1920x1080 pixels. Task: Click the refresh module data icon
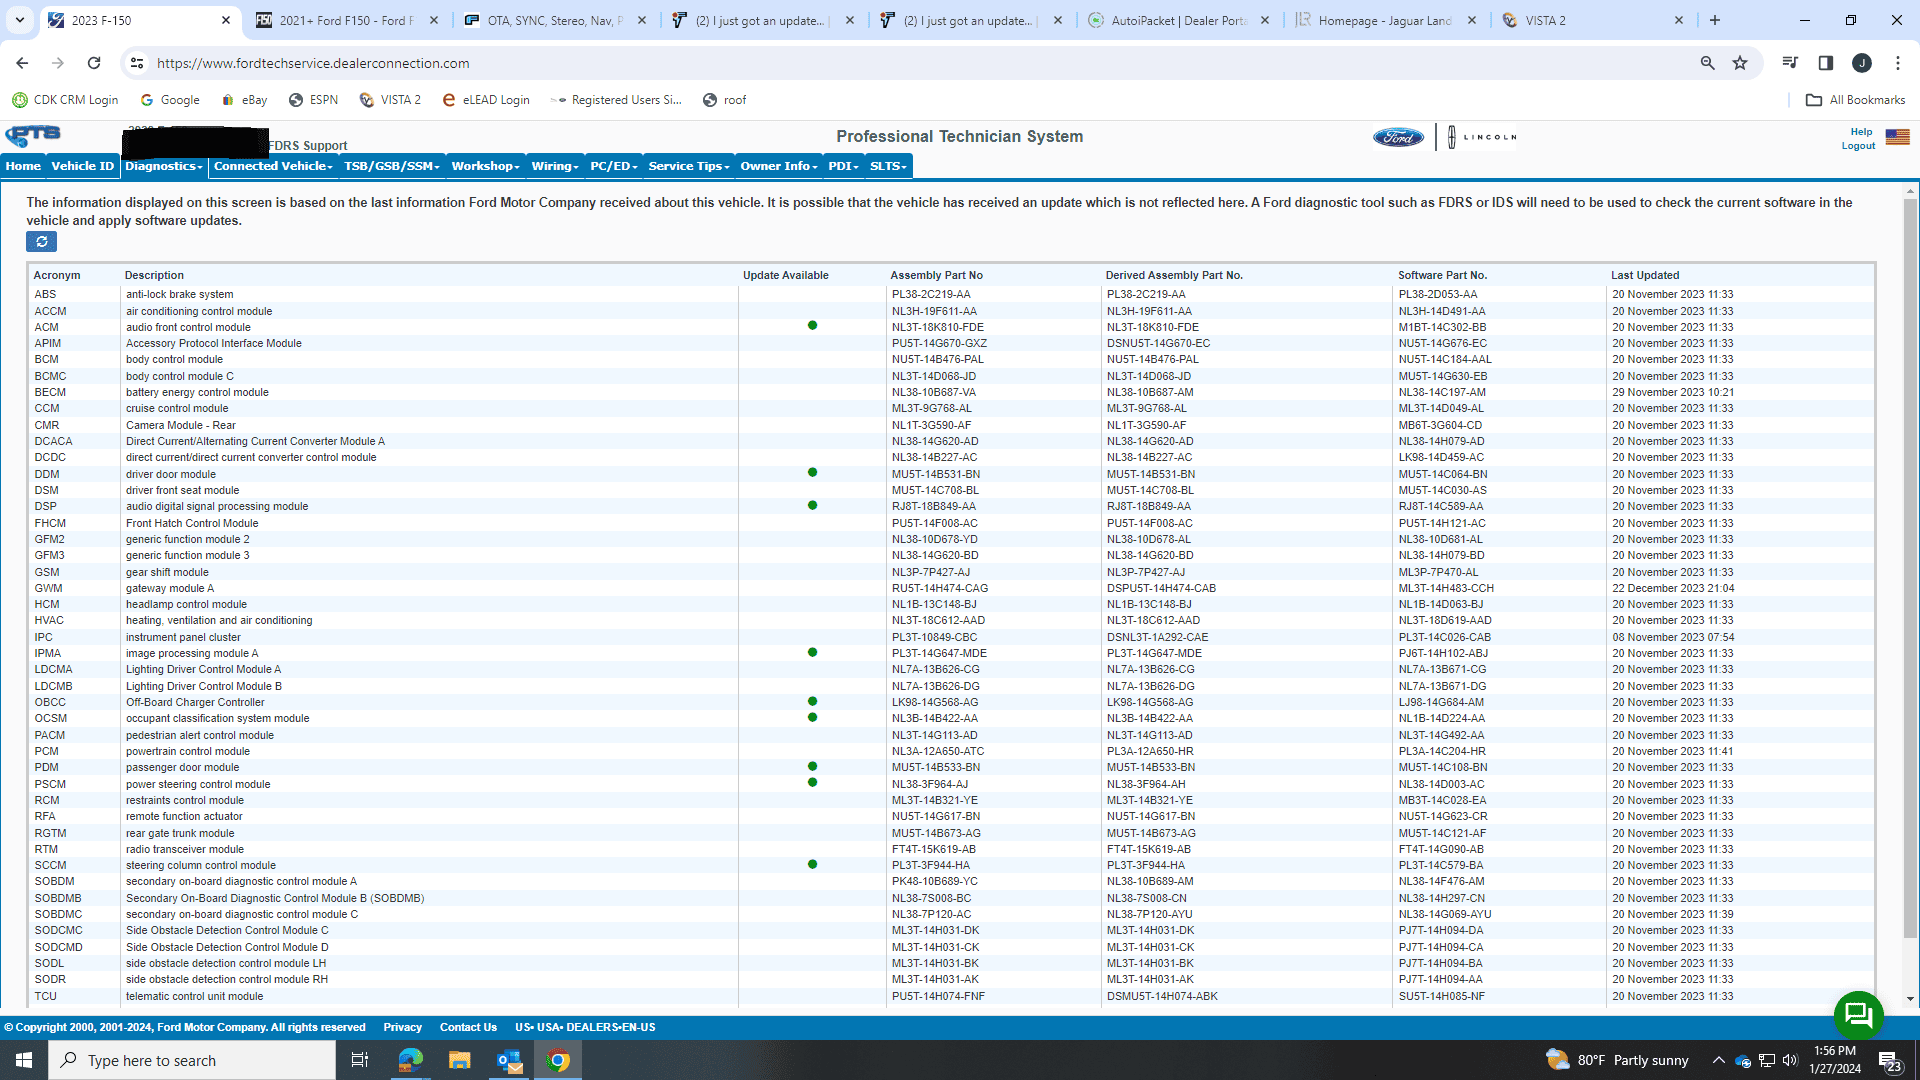point(41,242)
